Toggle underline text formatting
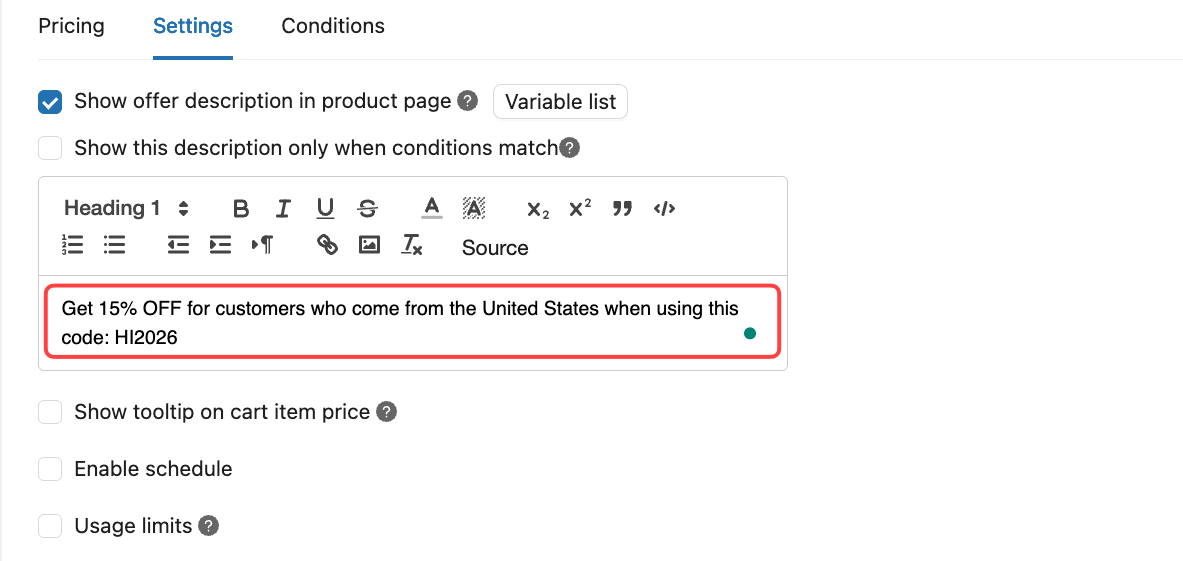Image resolution: width=1183 pixels, height=561 pixels. pos(325,209)
